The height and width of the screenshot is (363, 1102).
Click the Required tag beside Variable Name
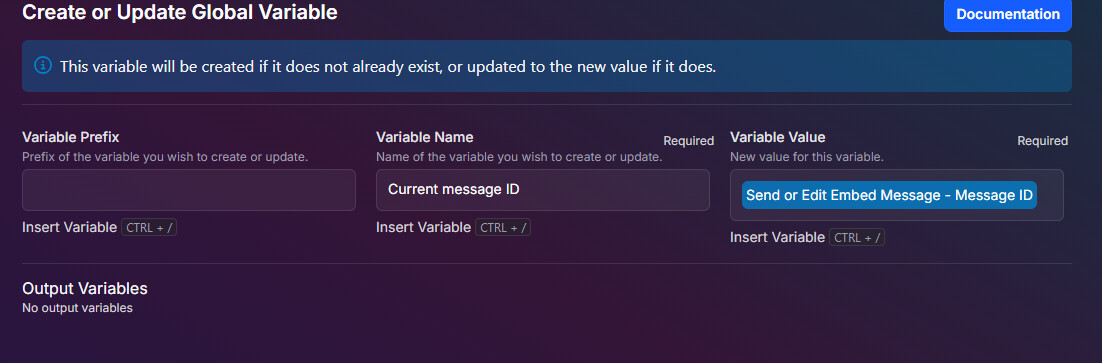pos(689,141)
